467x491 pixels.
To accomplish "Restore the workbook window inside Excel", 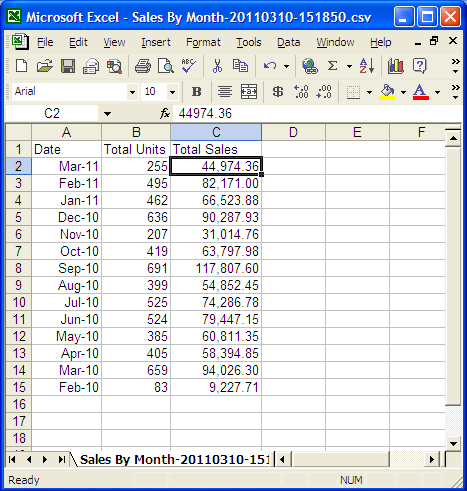I will [x=434, y=41].
